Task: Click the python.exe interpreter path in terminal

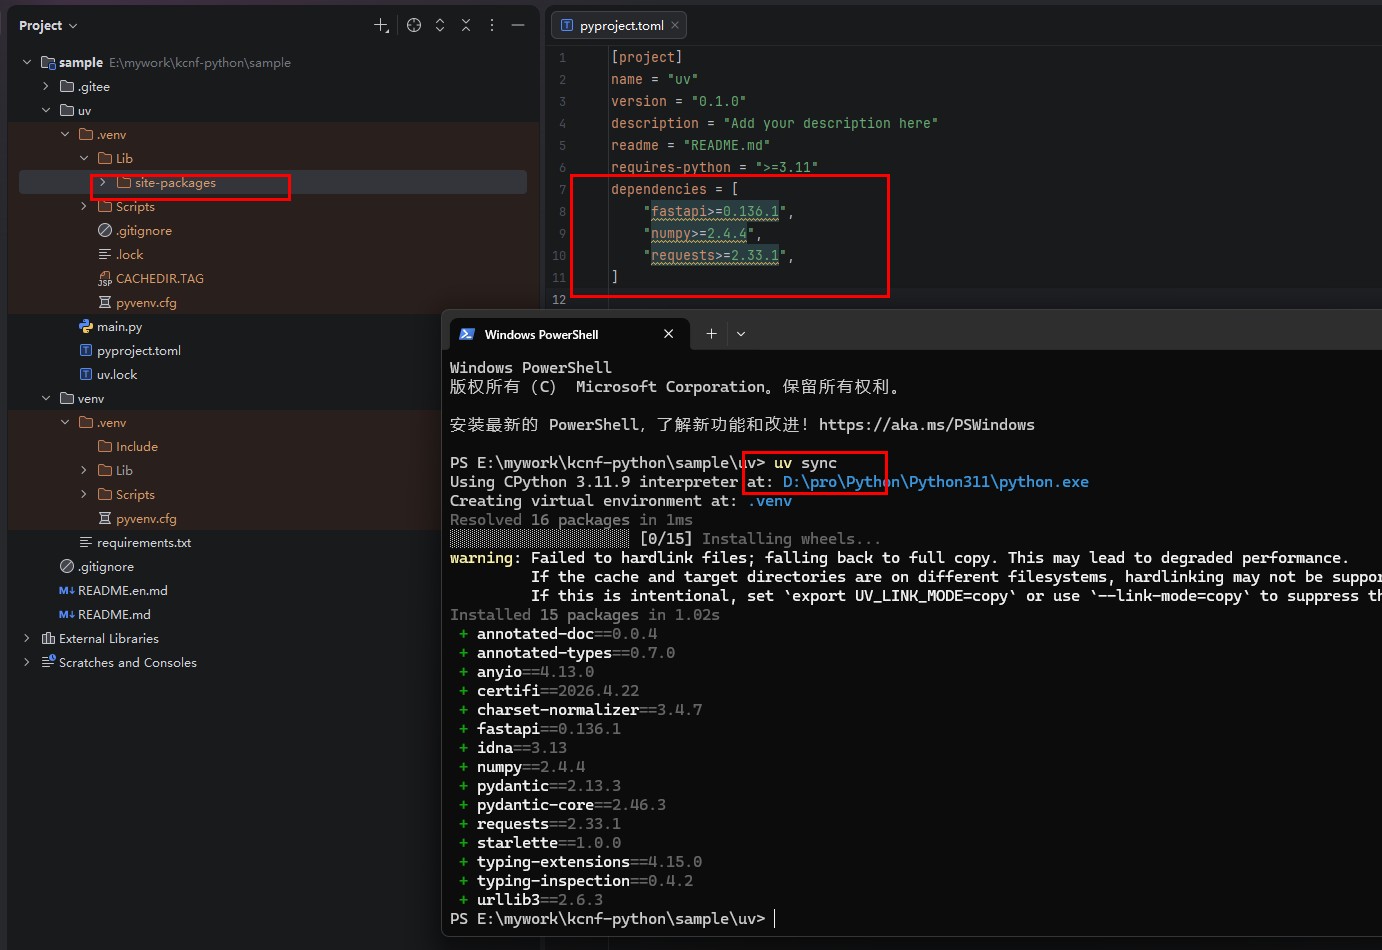Action: click(936, 482)
